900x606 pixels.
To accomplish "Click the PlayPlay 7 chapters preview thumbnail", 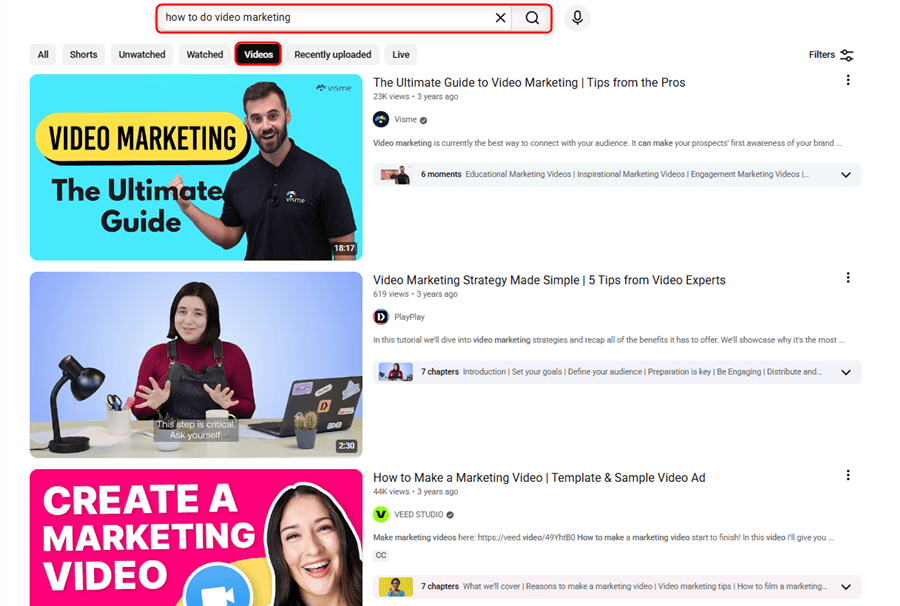I will 395,372.
